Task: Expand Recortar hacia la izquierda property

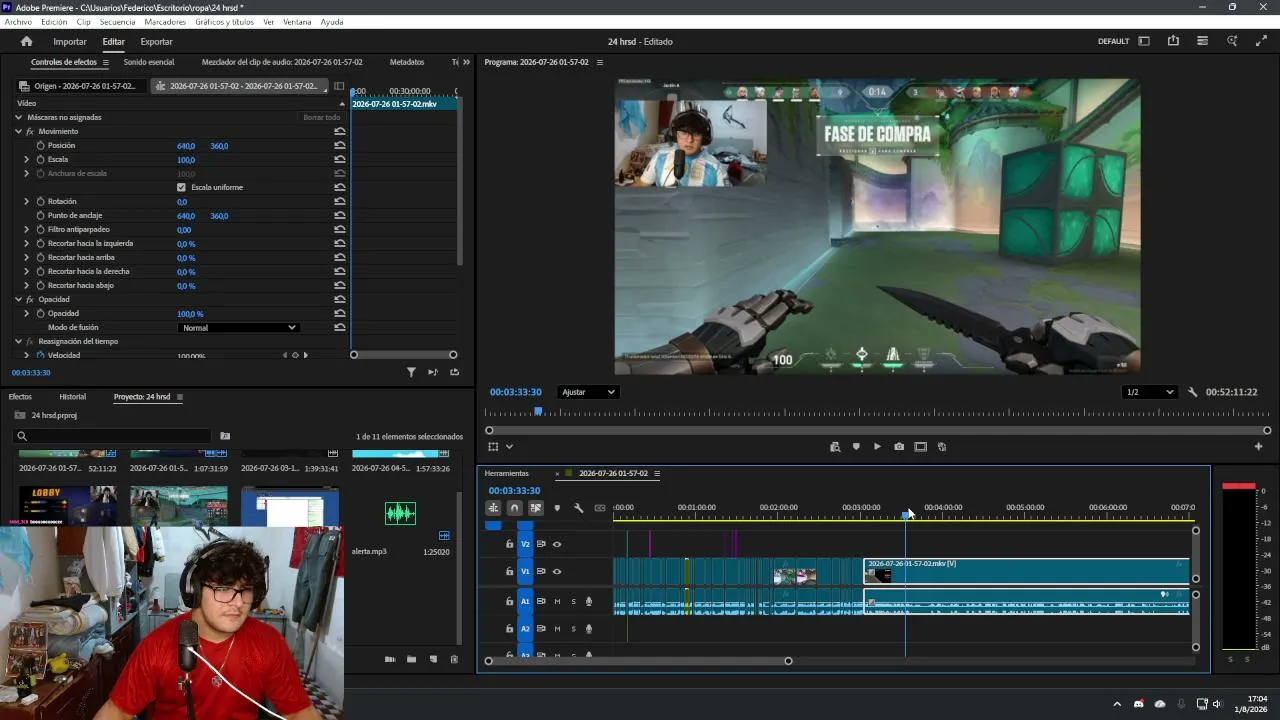Action: coord(27,244)
